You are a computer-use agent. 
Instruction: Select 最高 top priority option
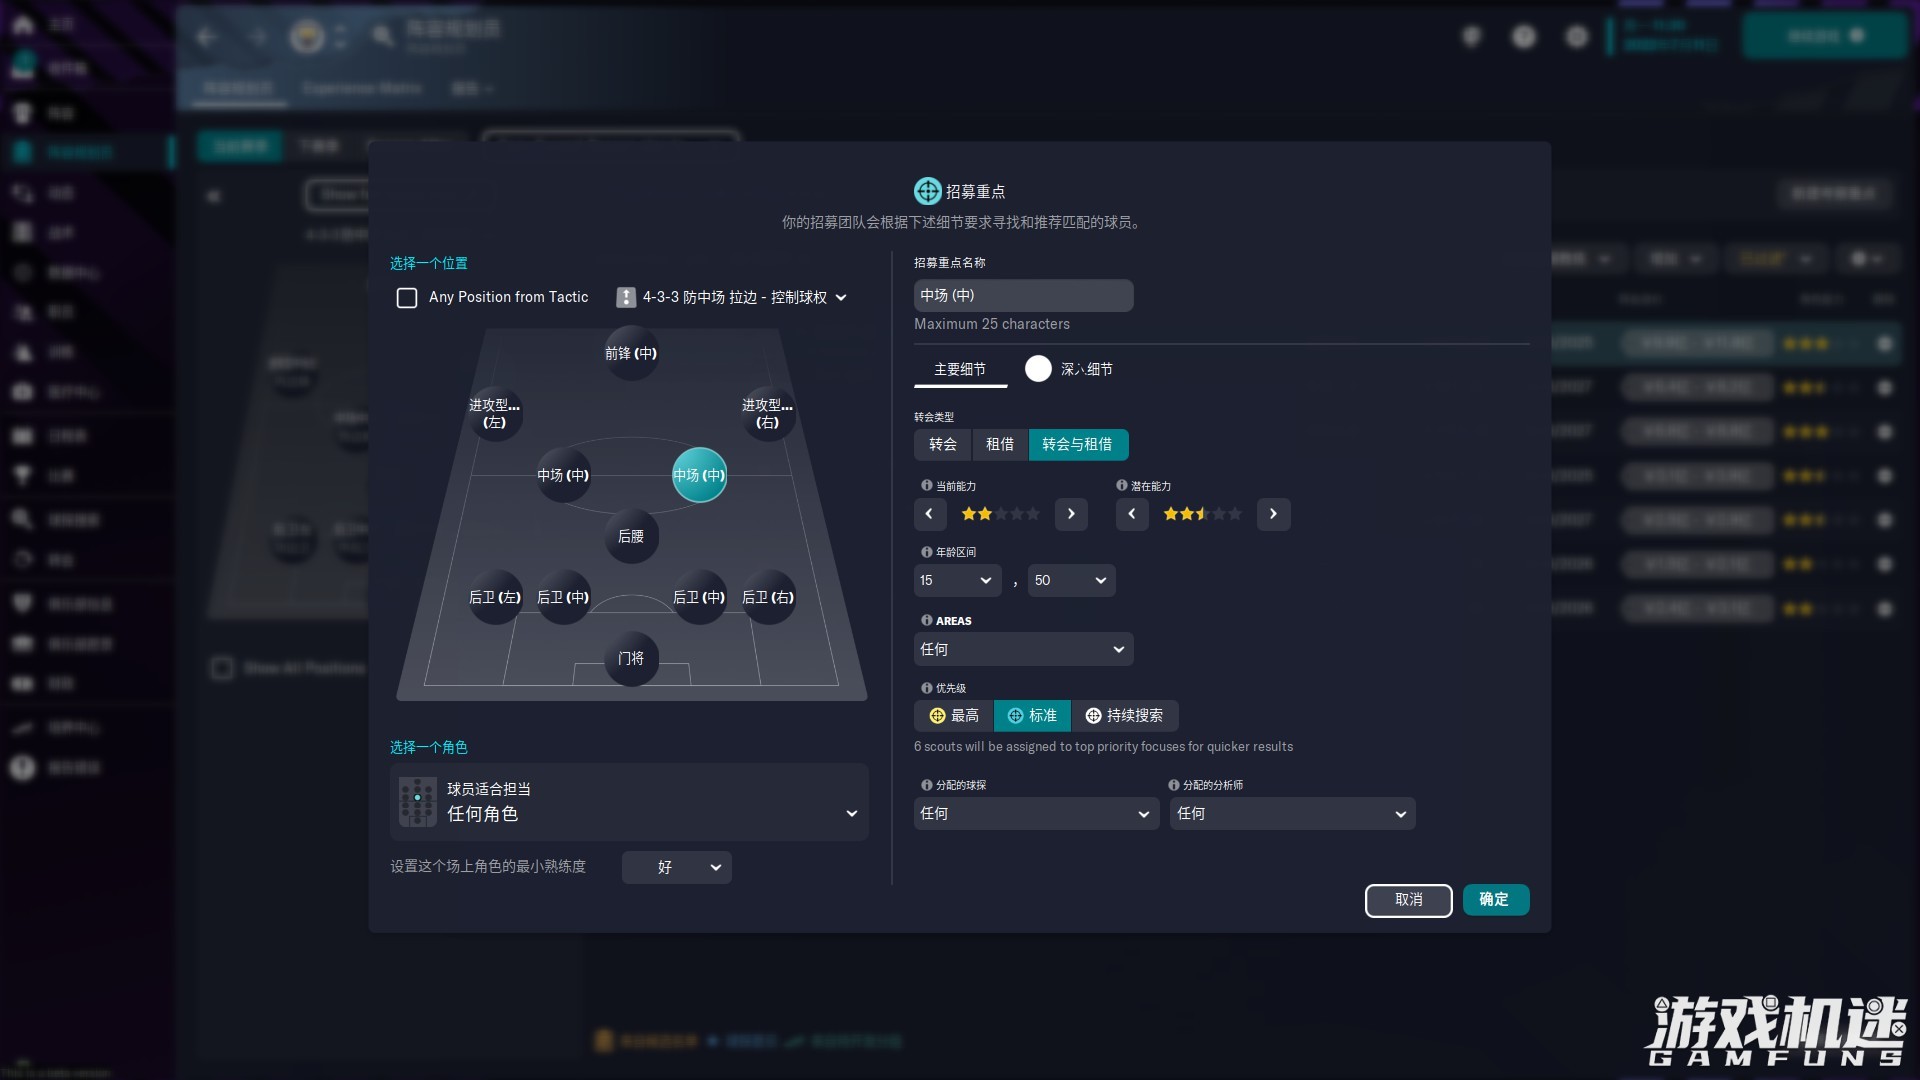click(x=954, y=716)
